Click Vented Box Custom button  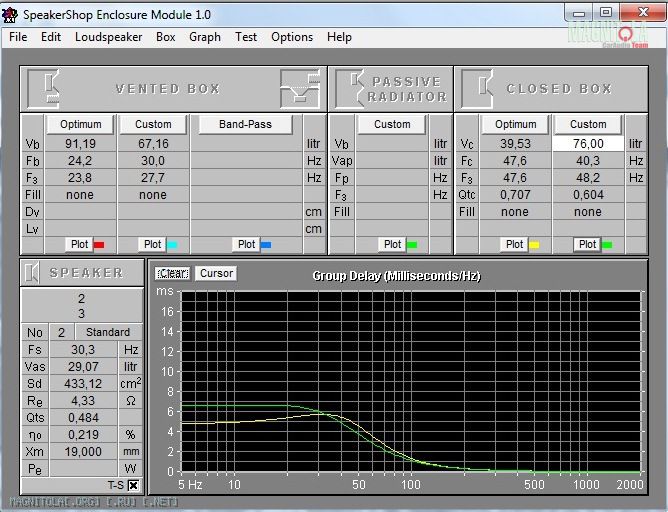pyautogui.click(x=153, y=124)
